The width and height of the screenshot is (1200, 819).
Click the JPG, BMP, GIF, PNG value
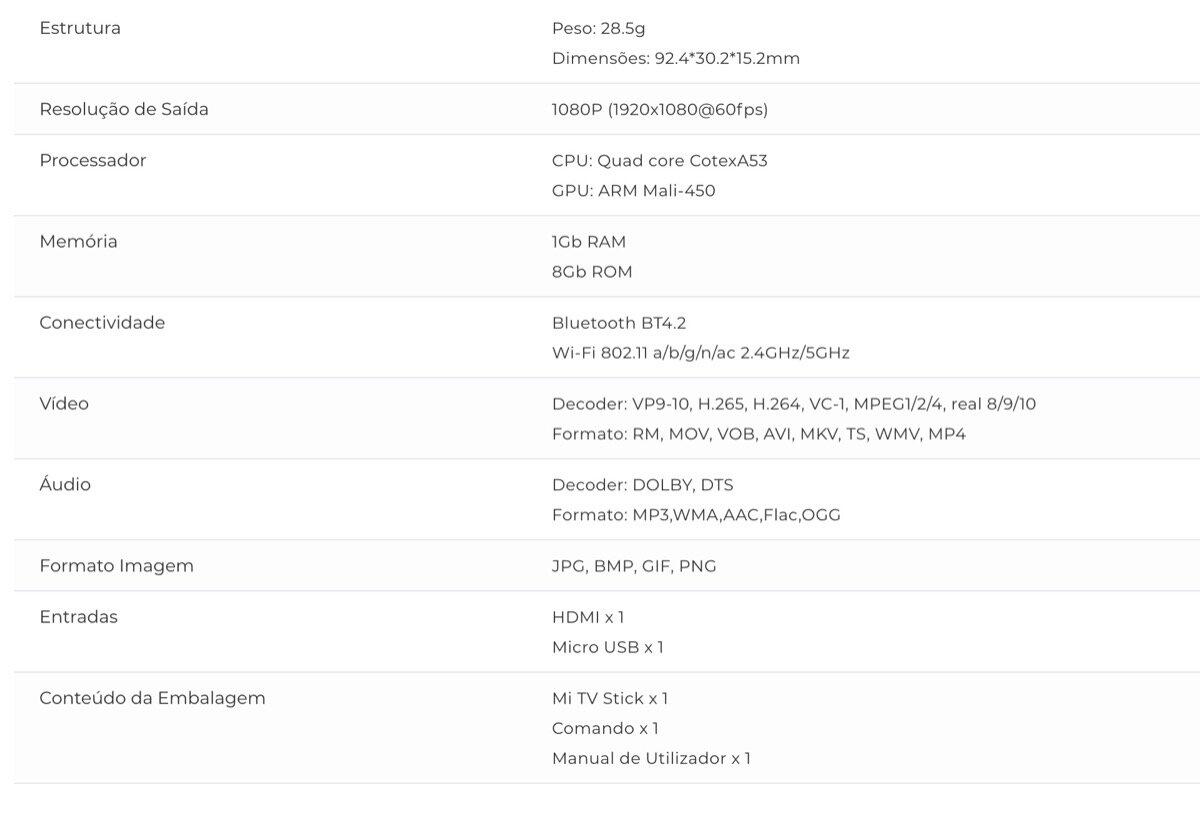pos(634,565)
